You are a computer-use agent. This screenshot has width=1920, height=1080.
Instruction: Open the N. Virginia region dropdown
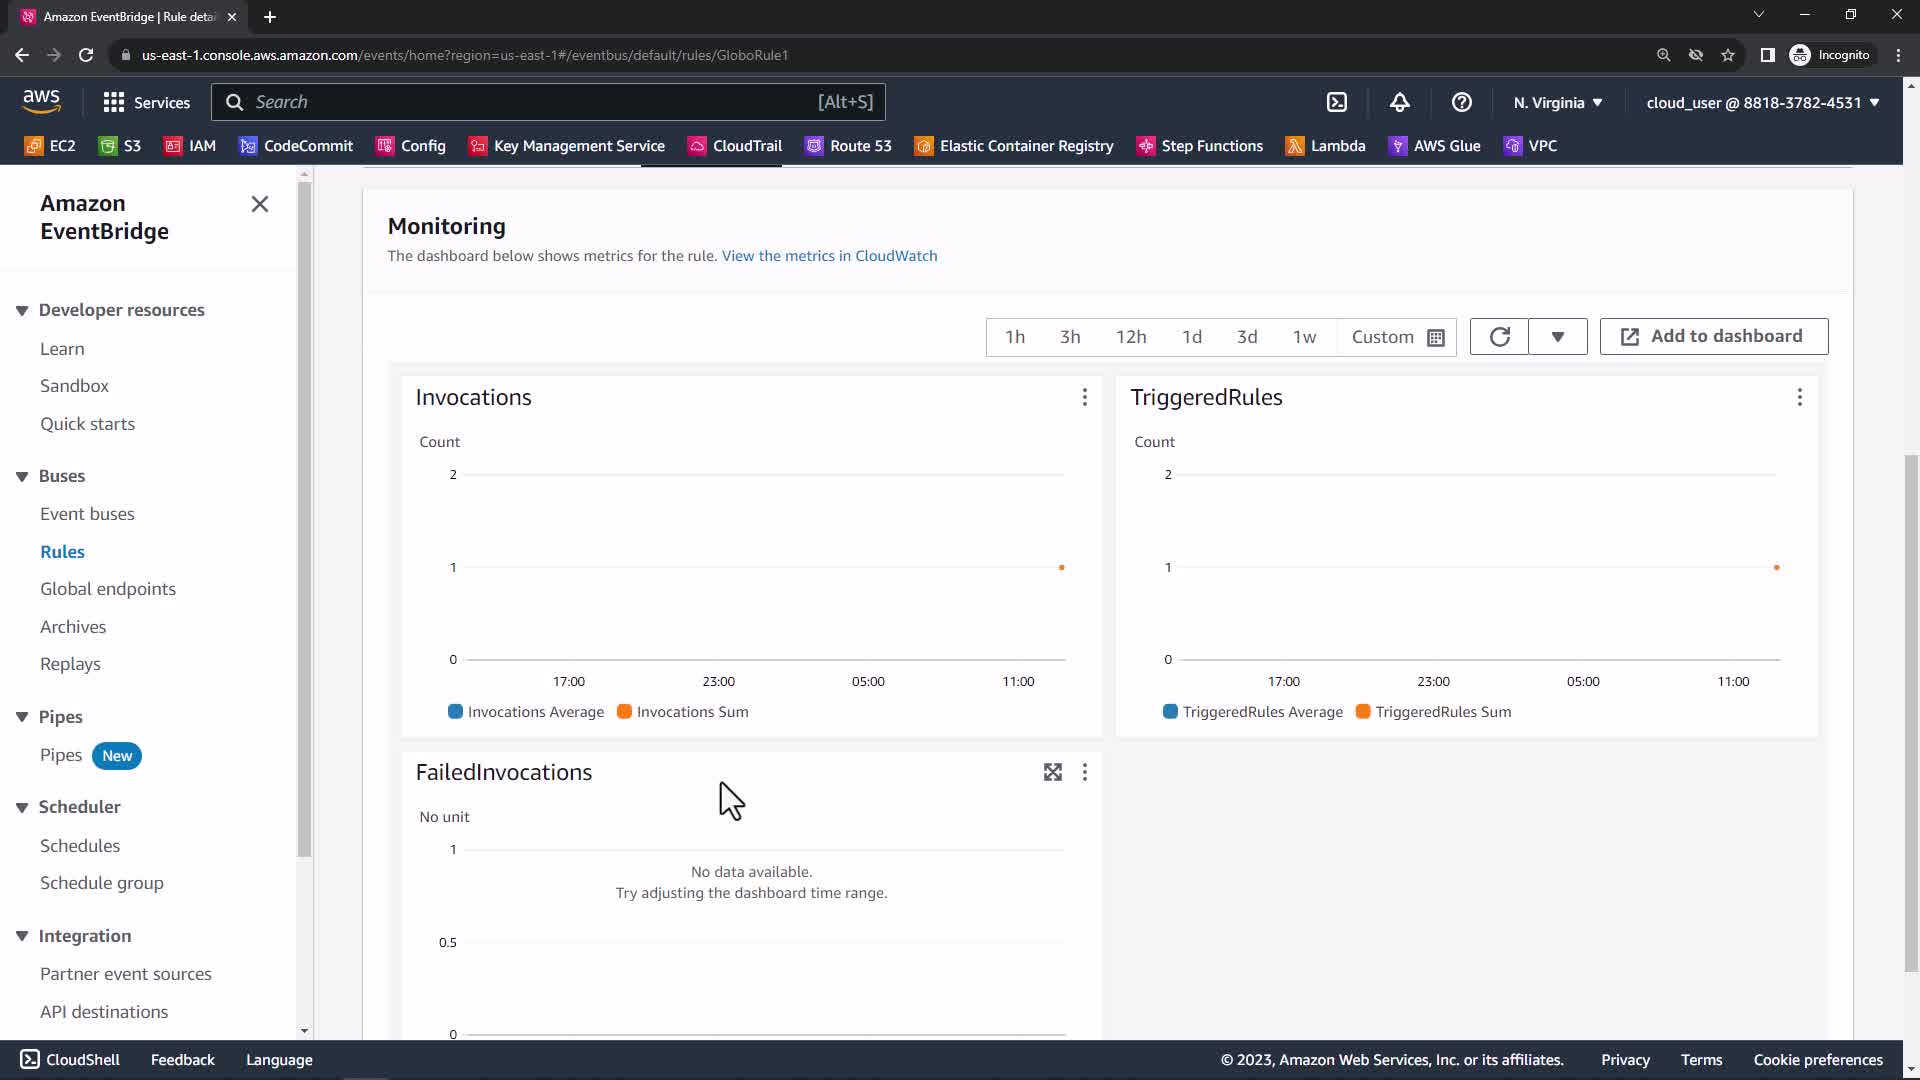click(1557, 102)
